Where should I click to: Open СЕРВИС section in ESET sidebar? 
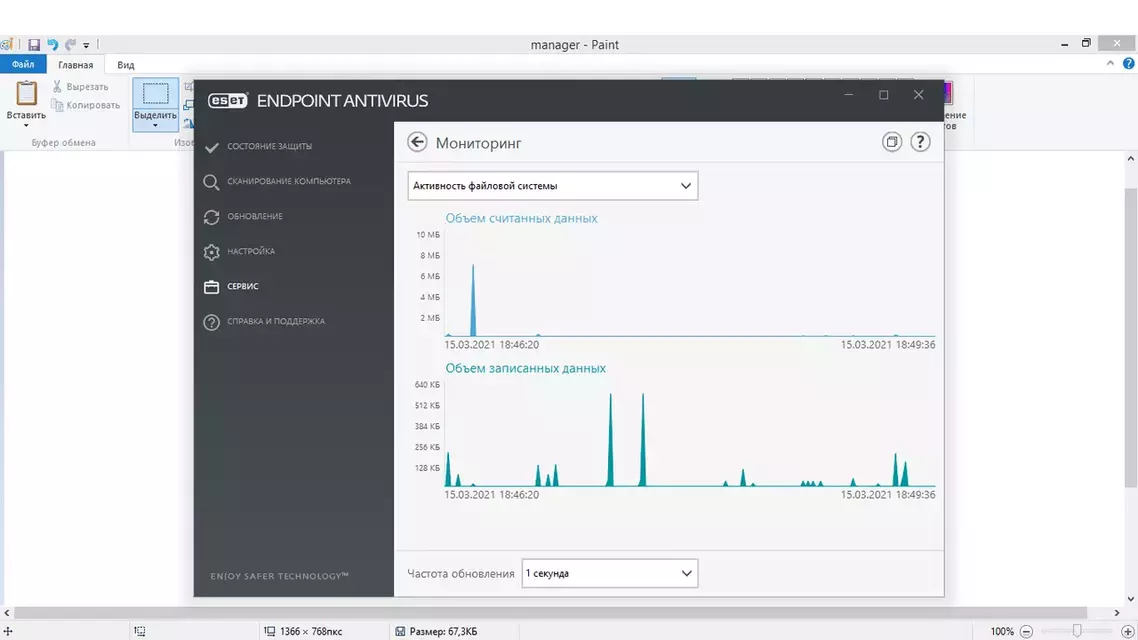pyautogui.click(x=242, y=286)
